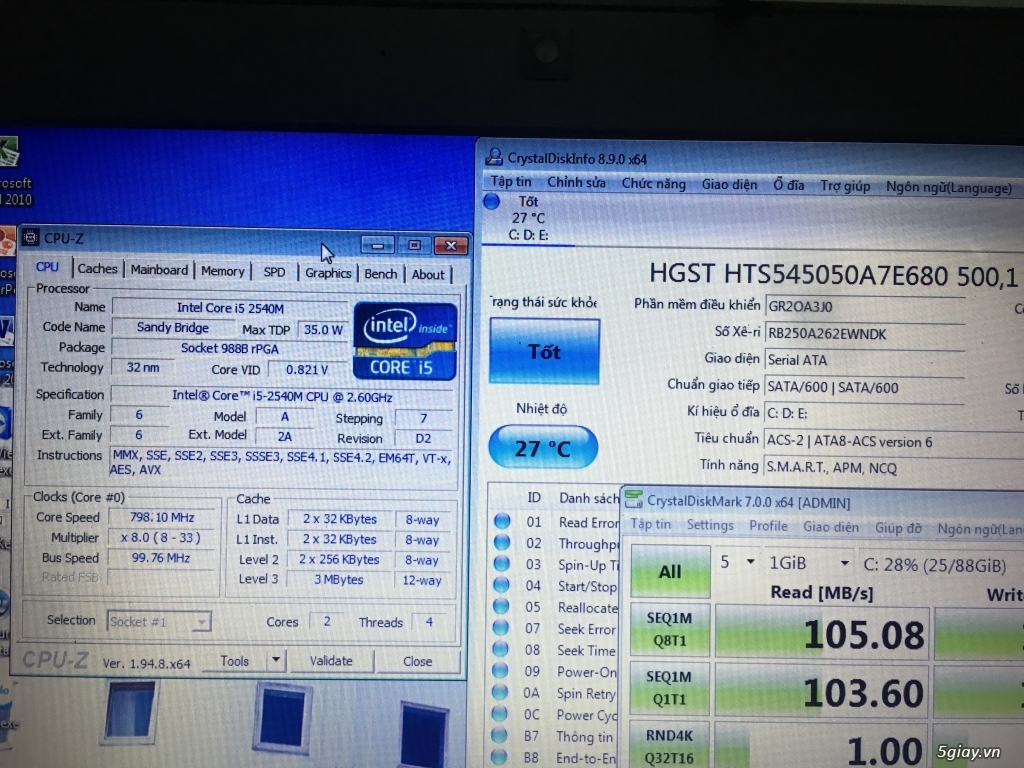Open the Memory tab in CPU-Z
Image resolution: width=1024 pixels, height=768 pixels.
tap(223, 271)
